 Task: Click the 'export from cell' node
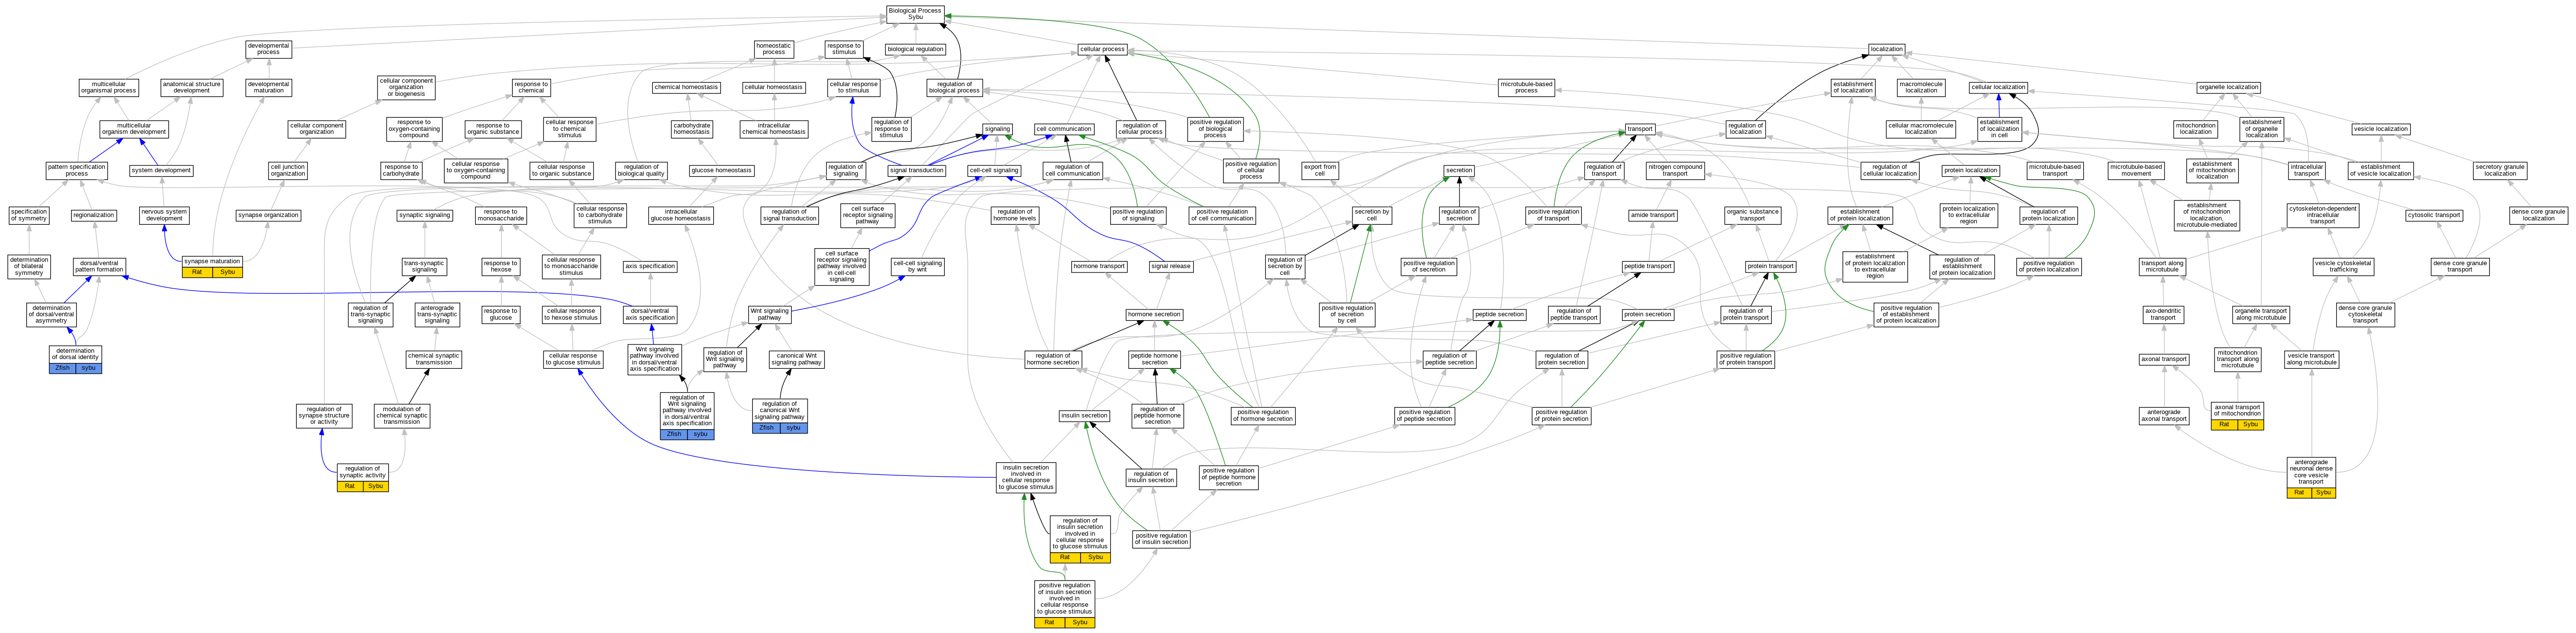1320,171
